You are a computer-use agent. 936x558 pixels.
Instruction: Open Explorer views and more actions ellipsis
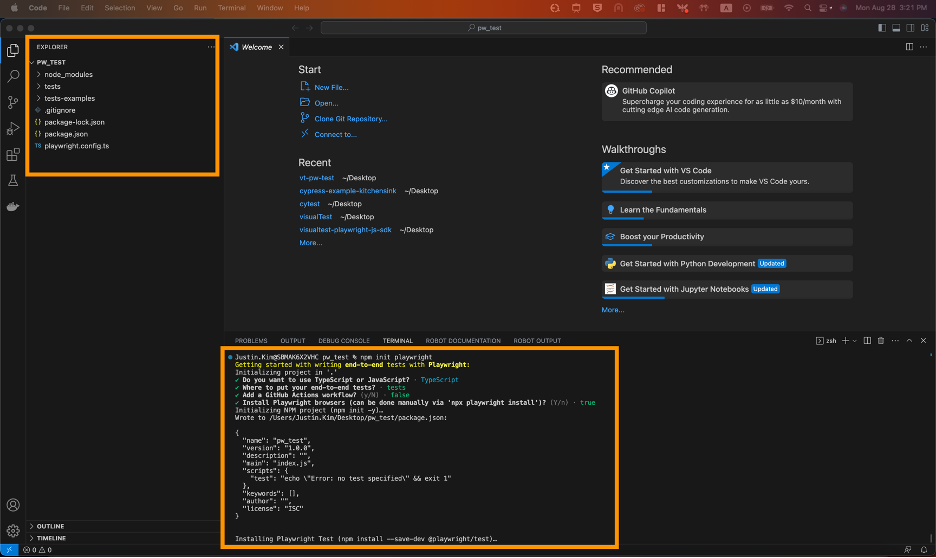211,47
